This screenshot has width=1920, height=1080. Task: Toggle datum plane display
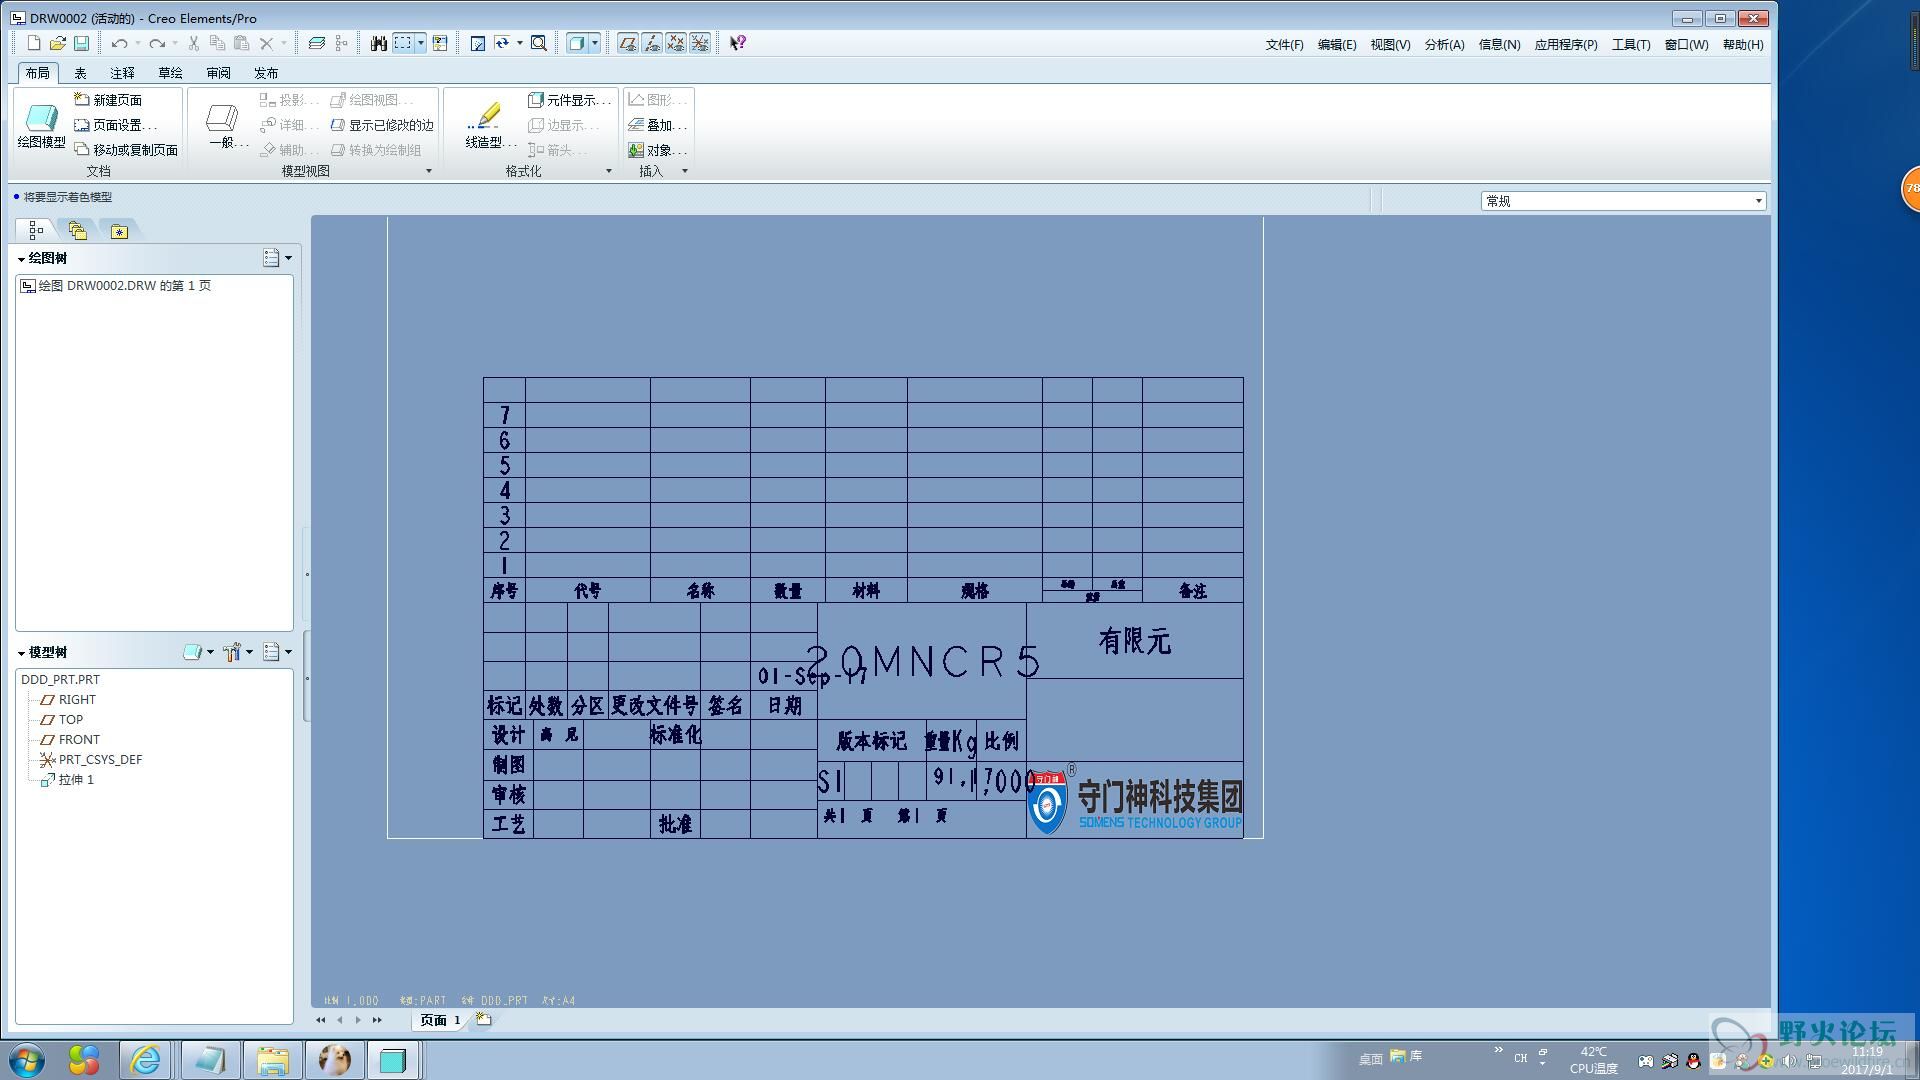coord(628,43)
